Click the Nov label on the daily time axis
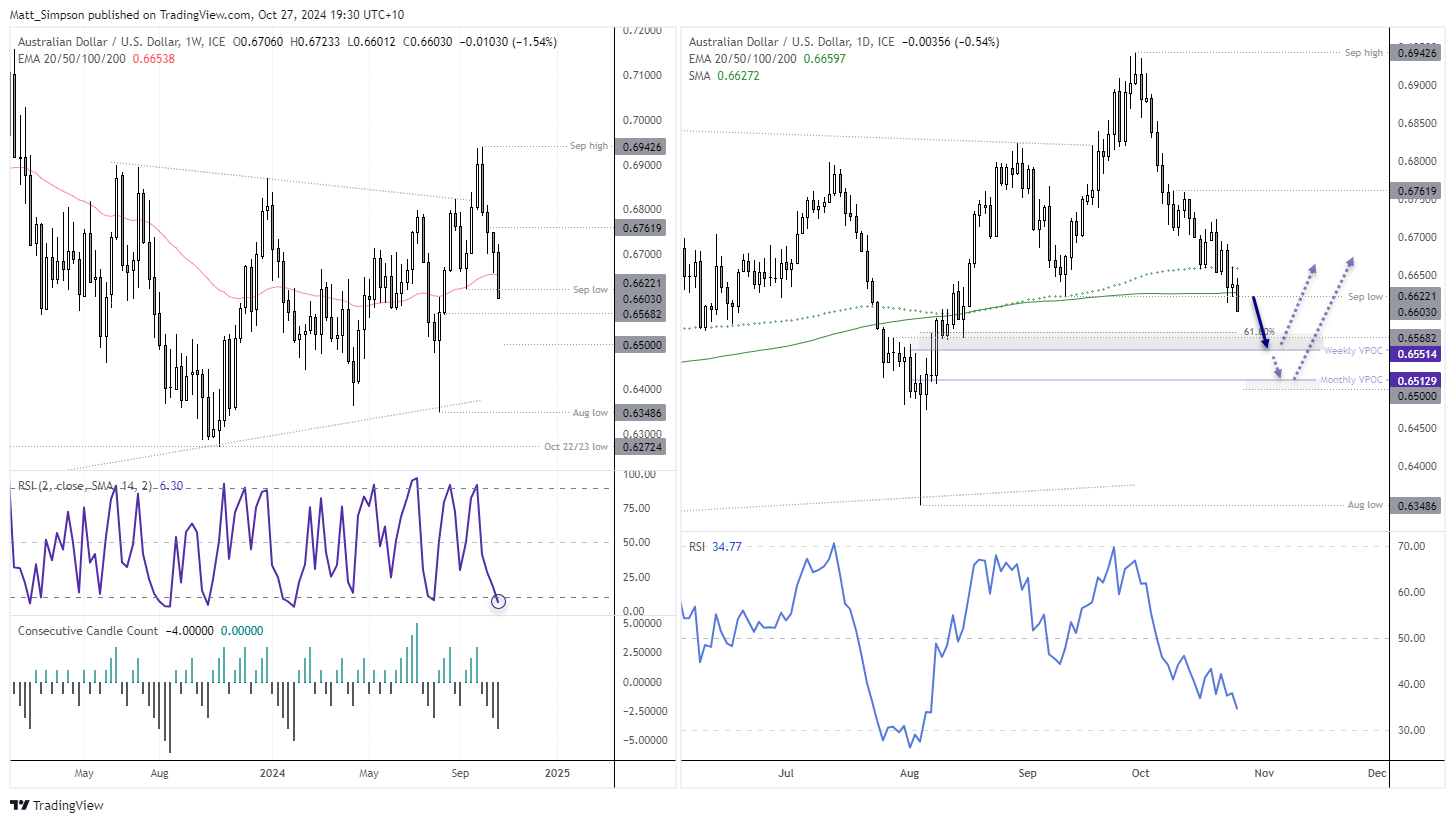The image size is (1455, 823). point(1264,772)
